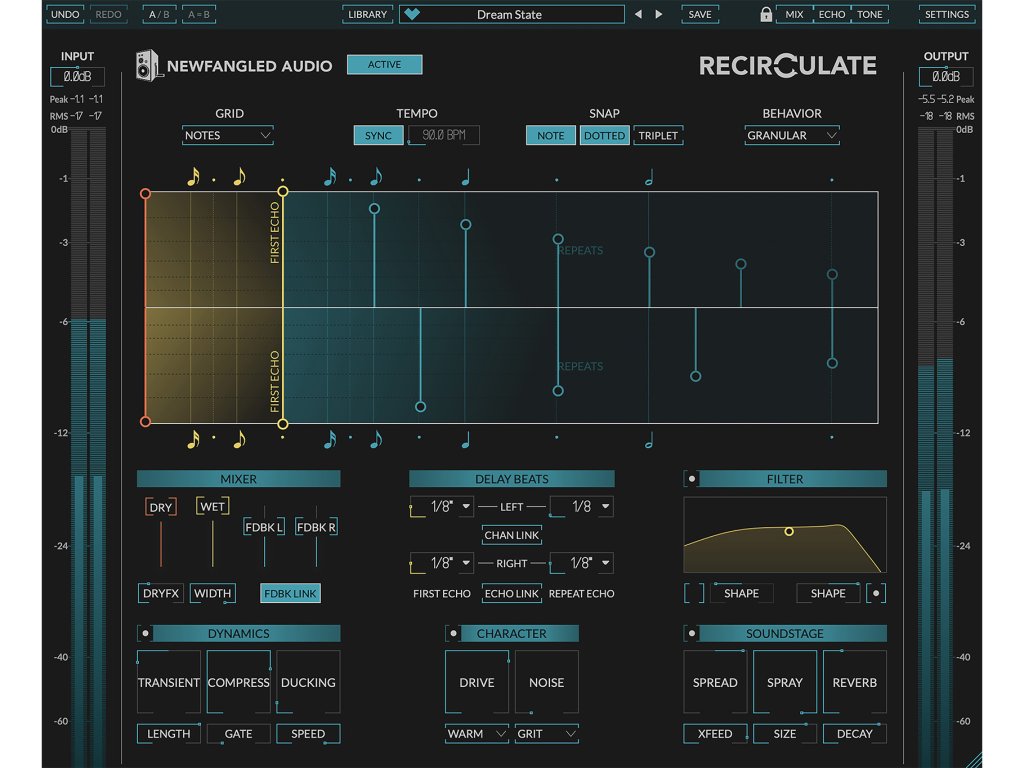Click the orange handle at grid top-left
The width and height of the screenshot is (1024, 768).
(146, 193)
